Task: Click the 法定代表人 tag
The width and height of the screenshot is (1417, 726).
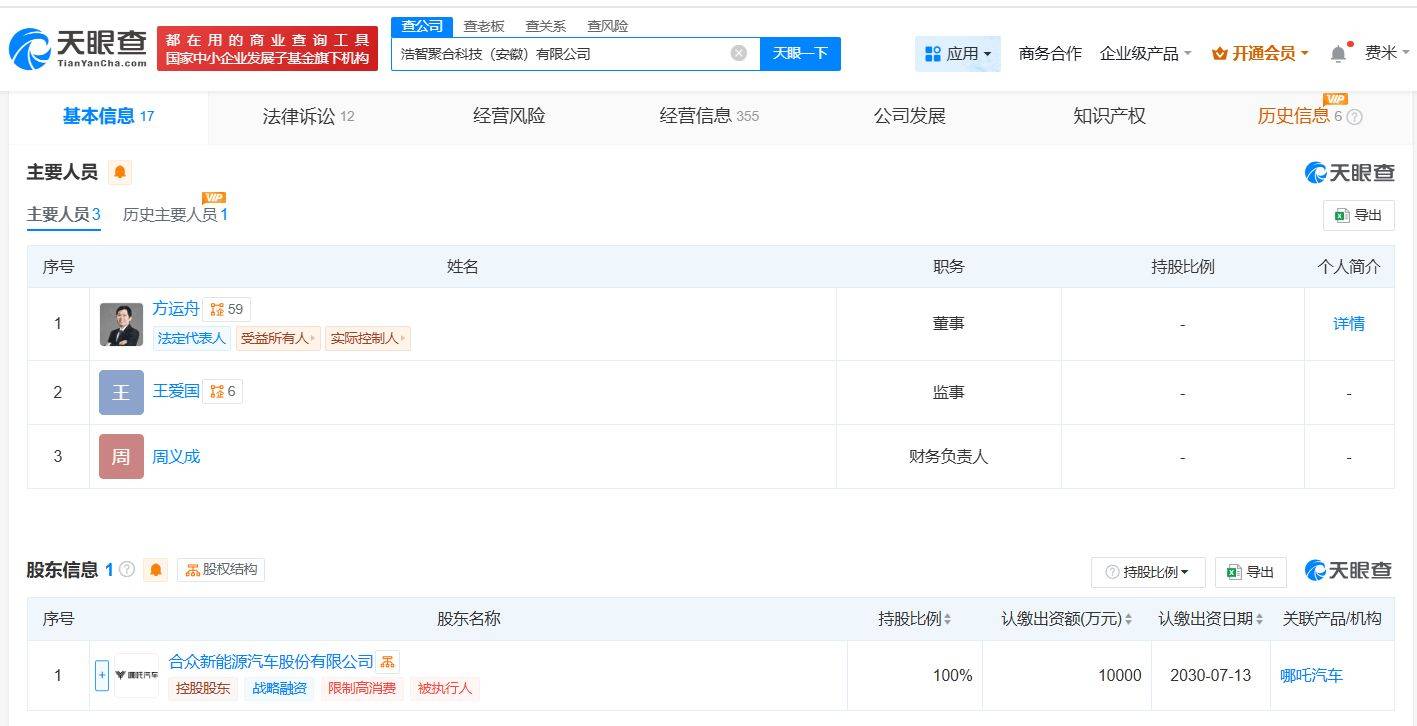Action: pos(192,338)
